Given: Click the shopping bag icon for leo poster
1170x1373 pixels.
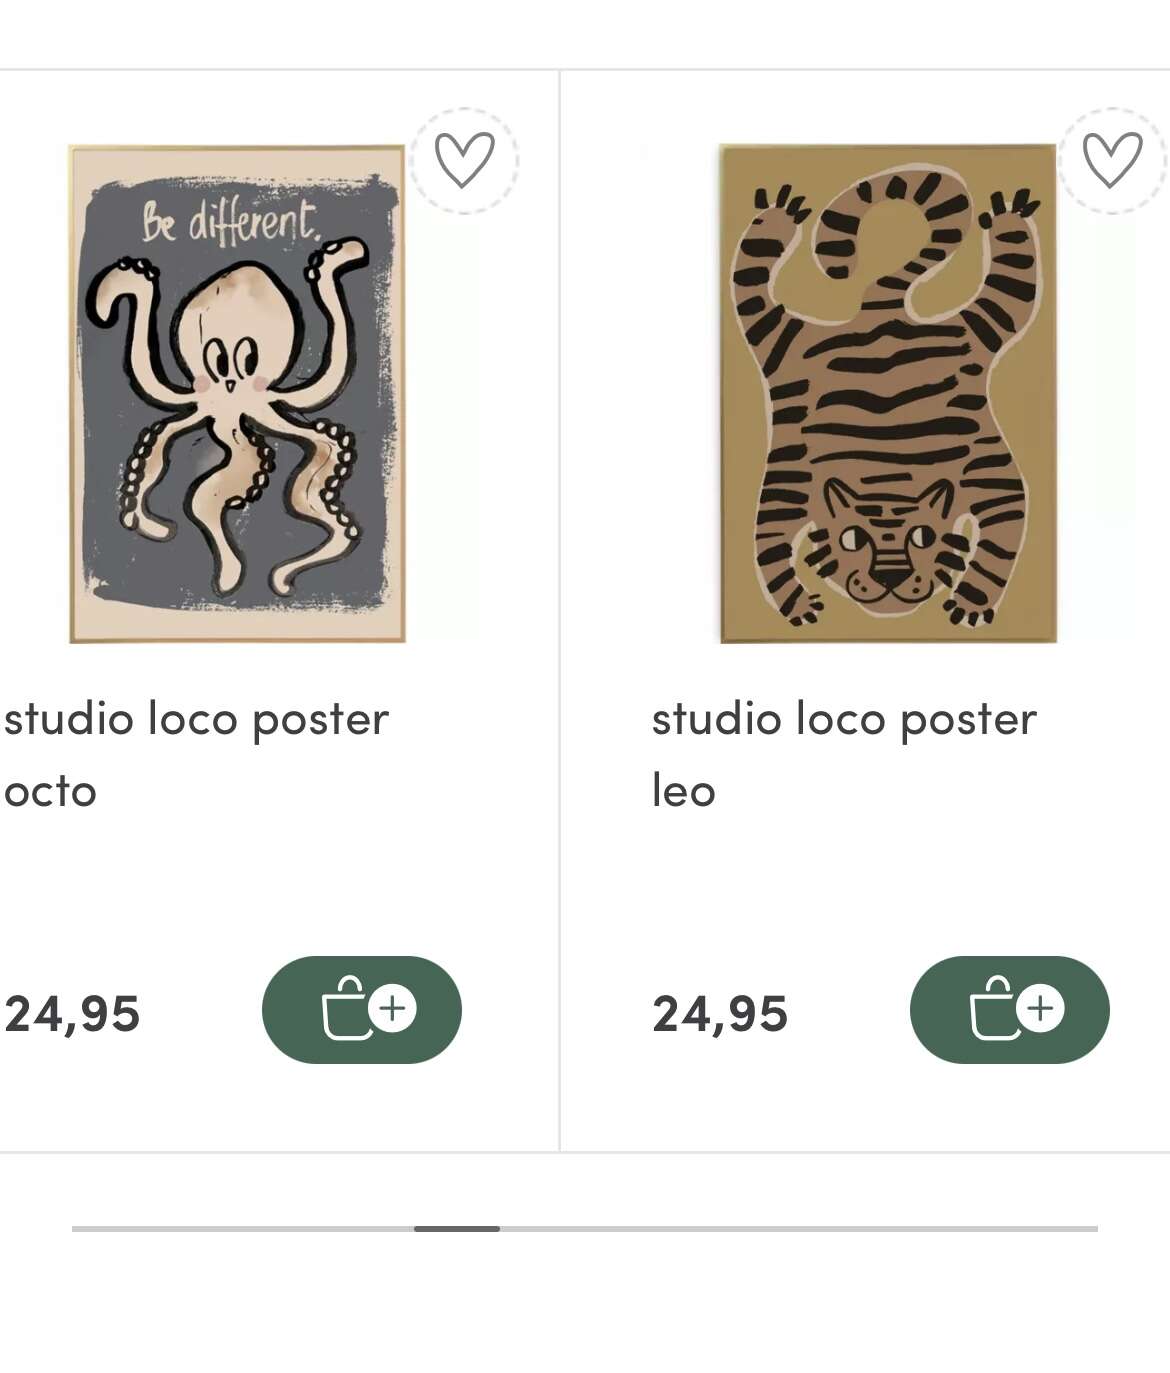Looking at the screenshot, I should point(994,1009).
